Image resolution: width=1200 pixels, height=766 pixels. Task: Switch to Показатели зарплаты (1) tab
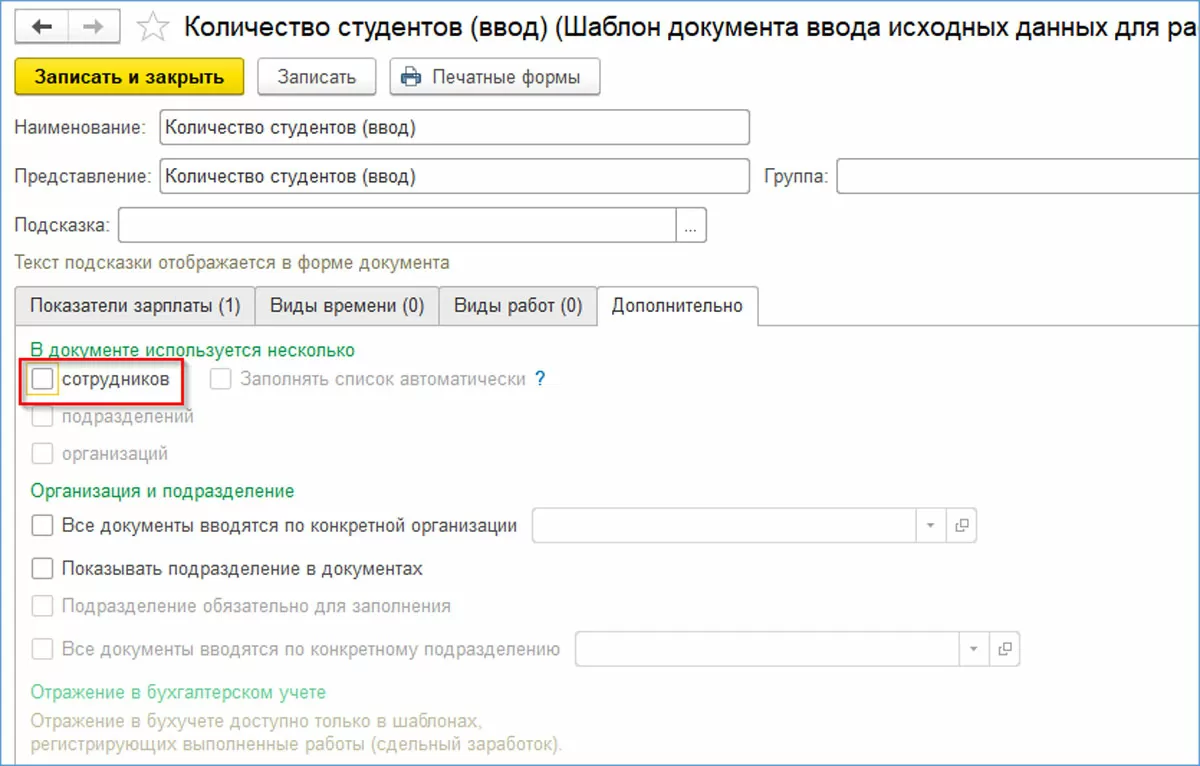(x=135, y=306)
